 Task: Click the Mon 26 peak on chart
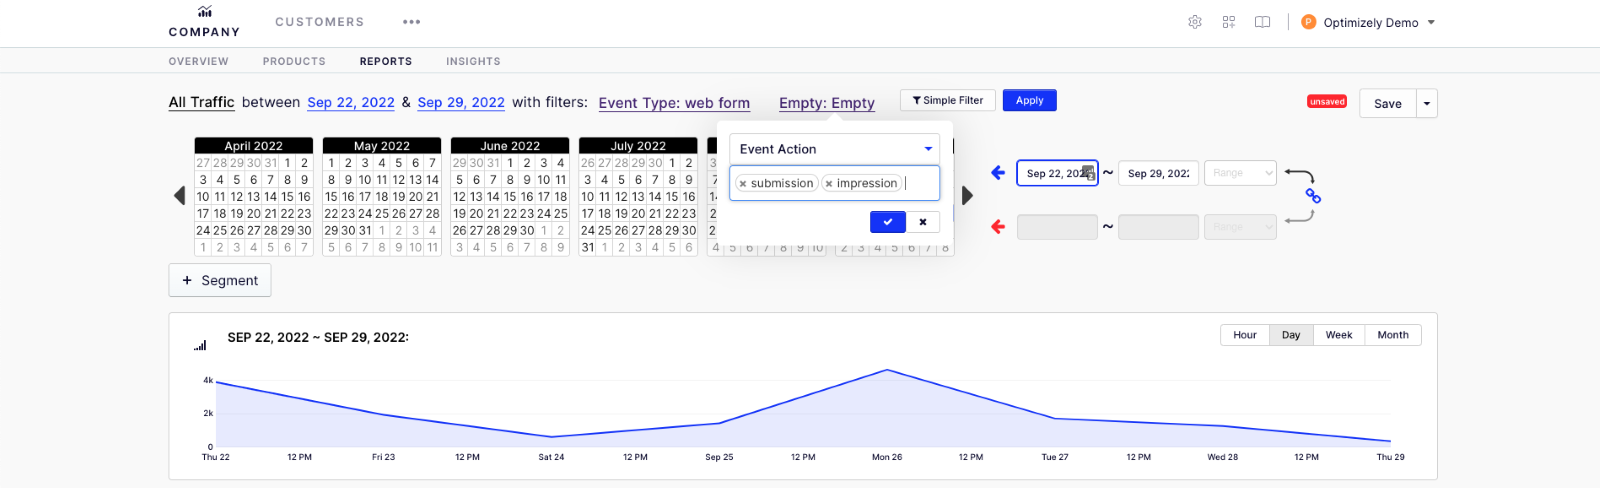point(887,370)
